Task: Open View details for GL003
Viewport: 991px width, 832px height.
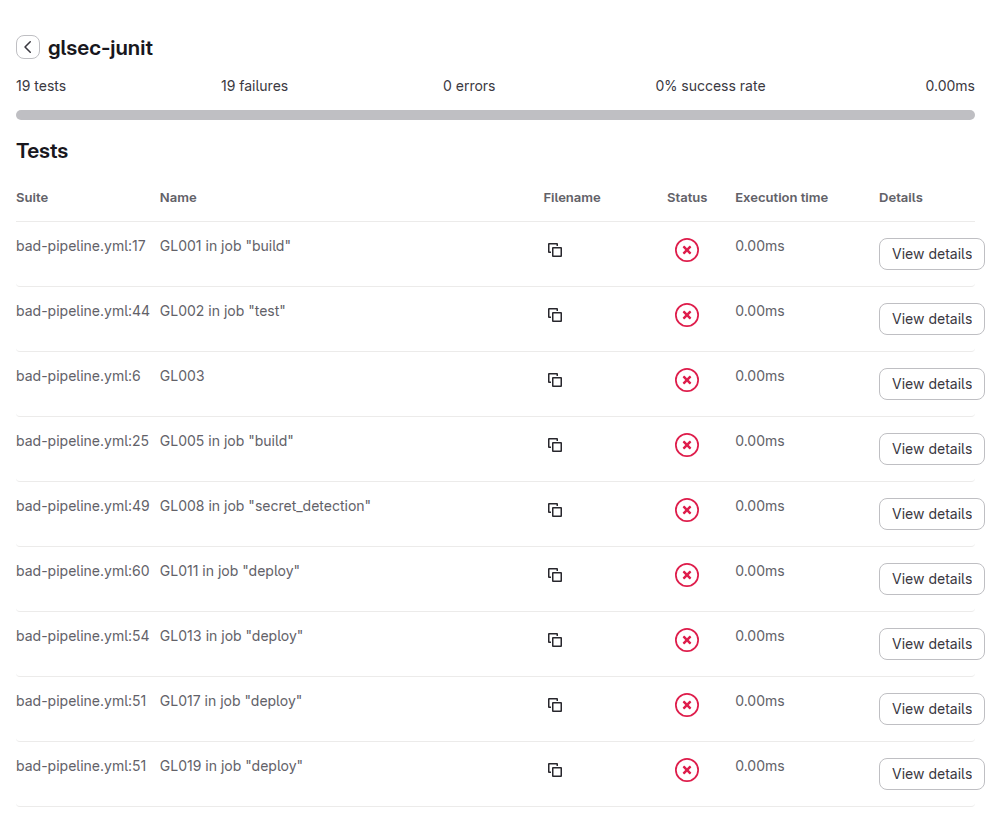Action: pyautogui.click(x=932, y=384)
